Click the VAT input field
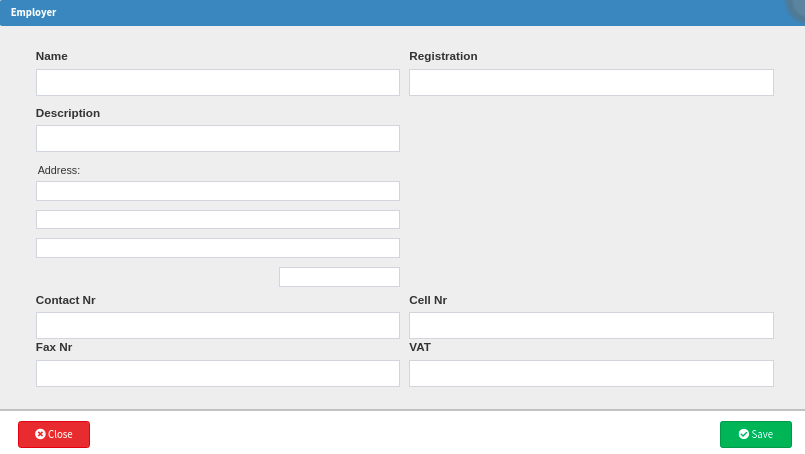Image resolution: width=805 pixels, height=454 pixels. (x=591, y=373)
